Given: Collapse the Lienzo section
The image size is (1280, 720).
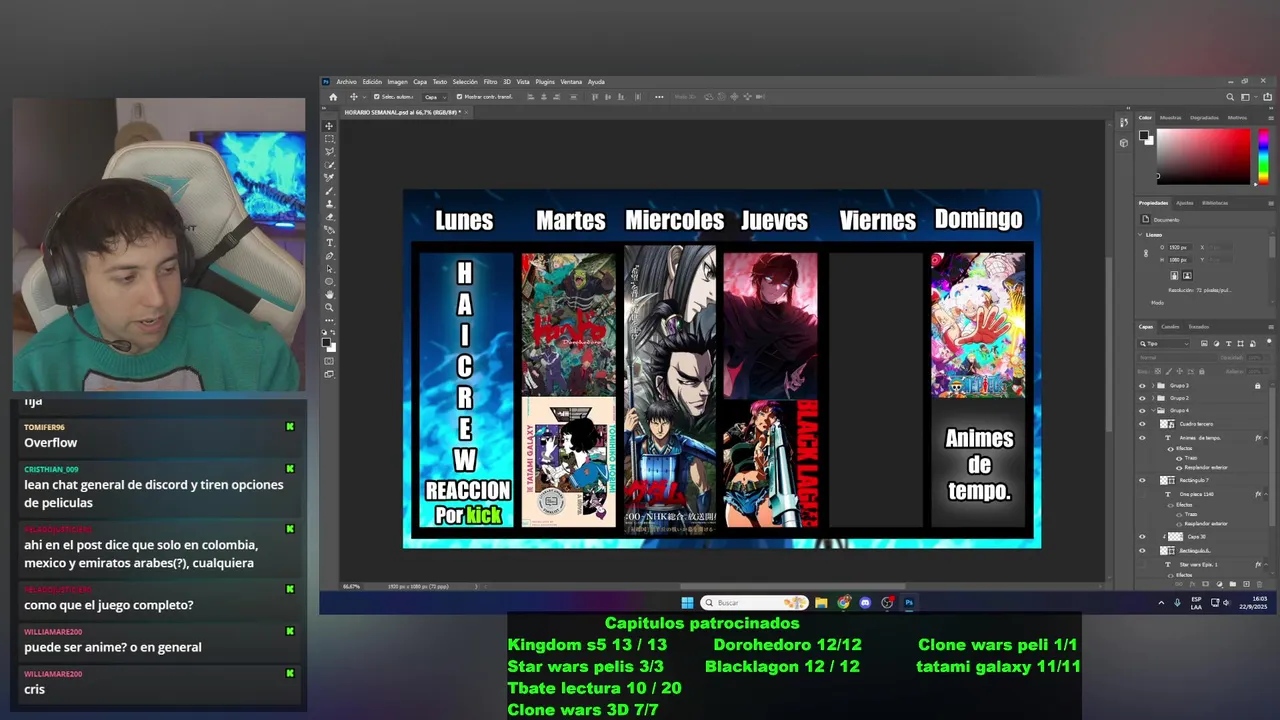Looking at the screenshot, I should coord(1140,235).
